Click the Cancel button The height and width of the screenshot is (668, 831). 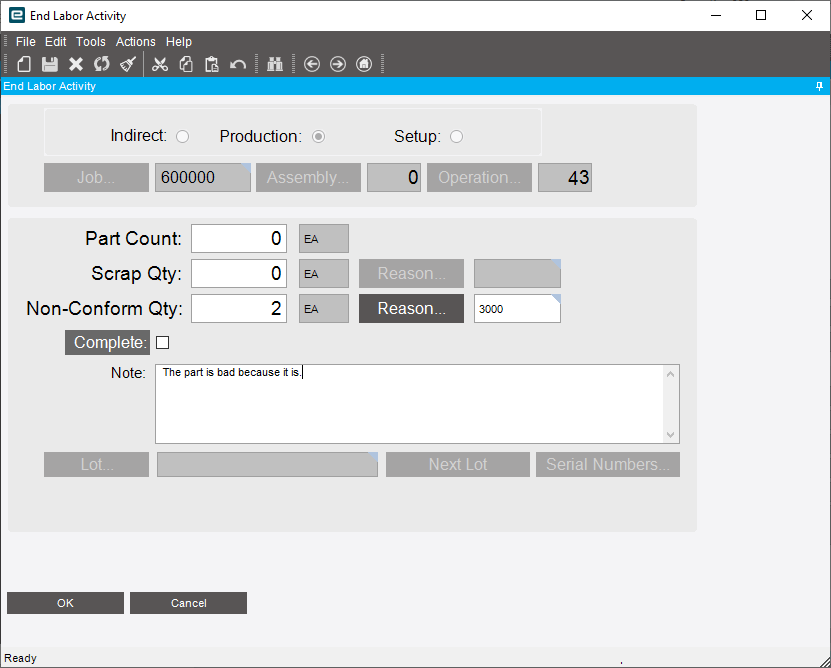[188, 603]
